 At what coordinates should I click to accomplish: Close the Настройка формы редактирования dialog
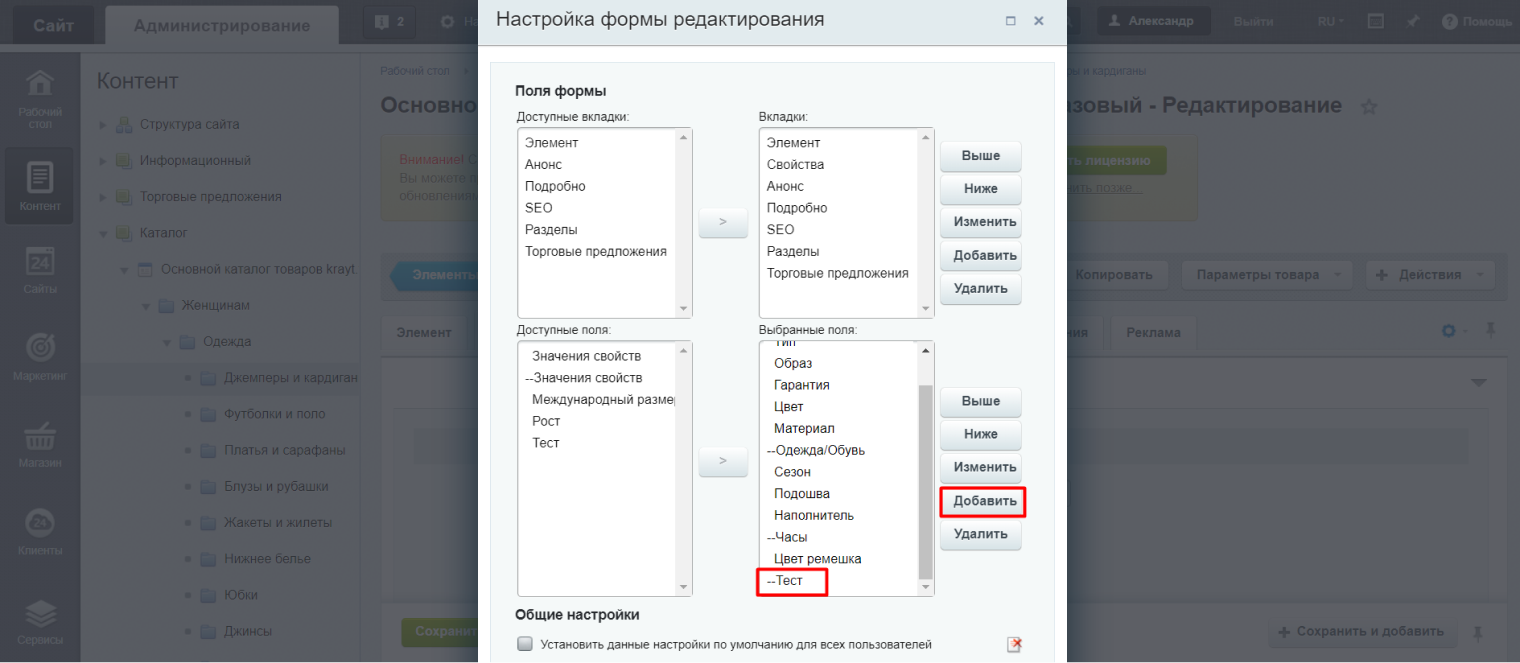(x=1039, y=21)
